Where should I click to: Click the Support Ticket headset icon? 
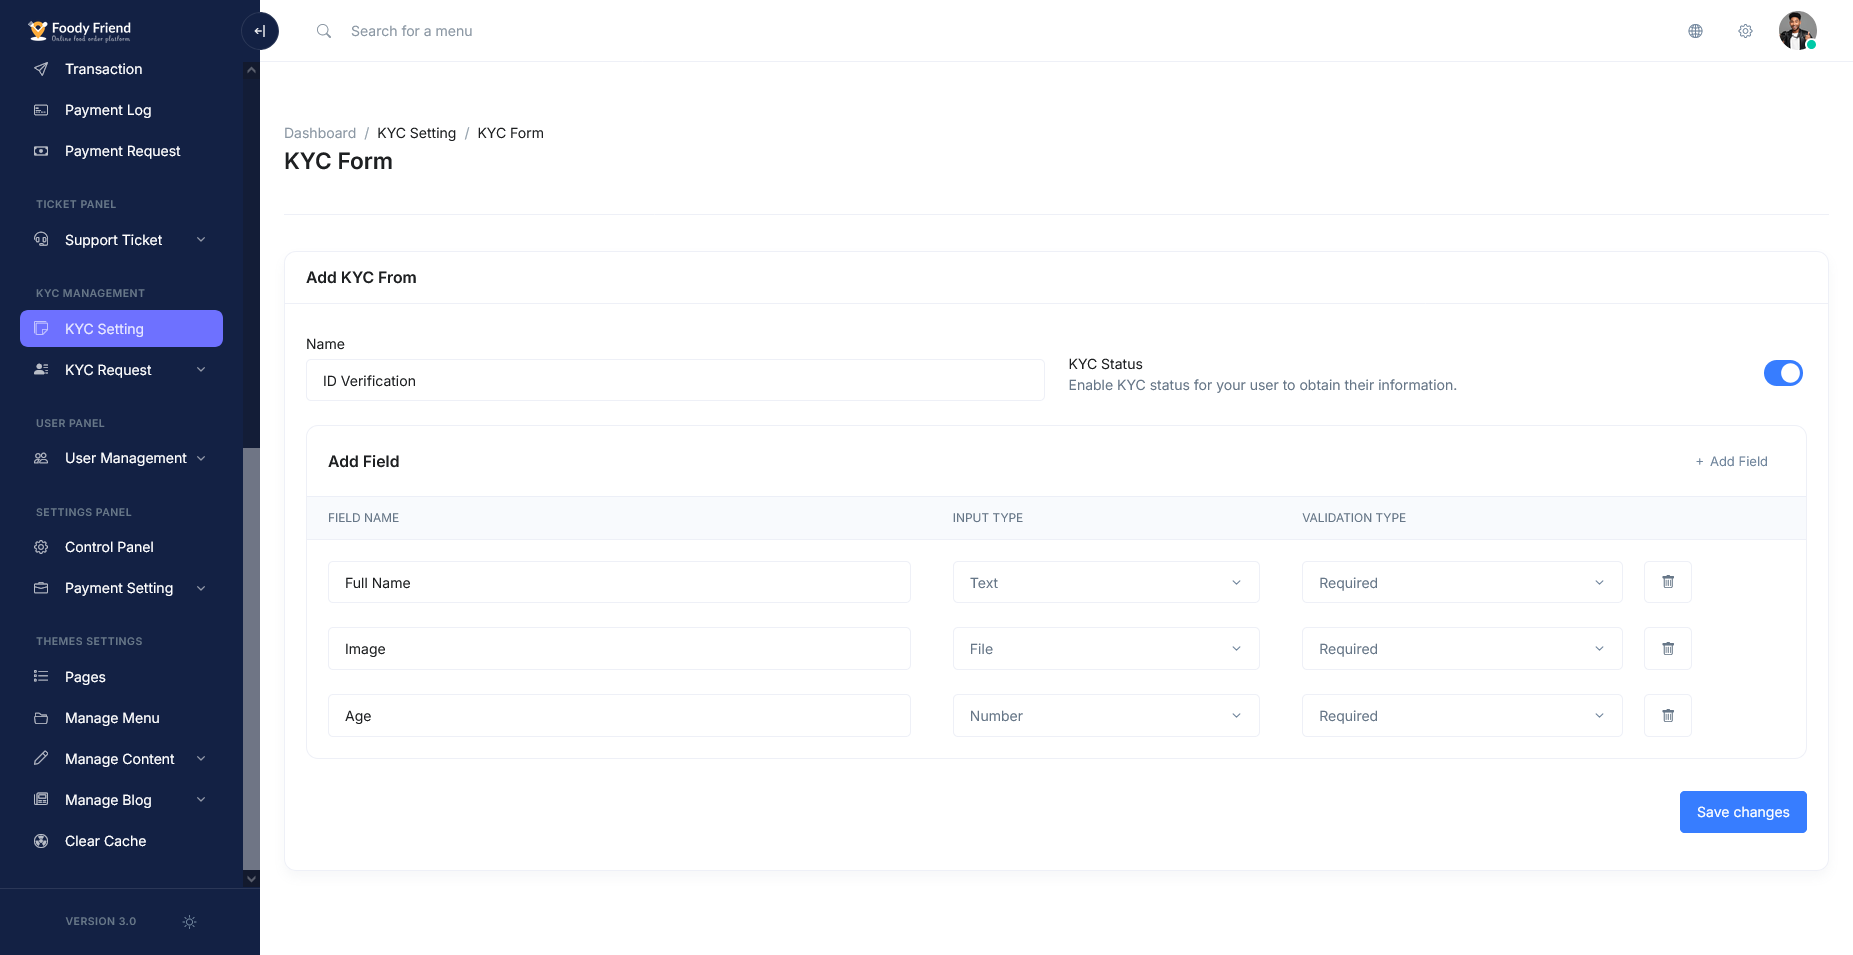coord(41,240)
